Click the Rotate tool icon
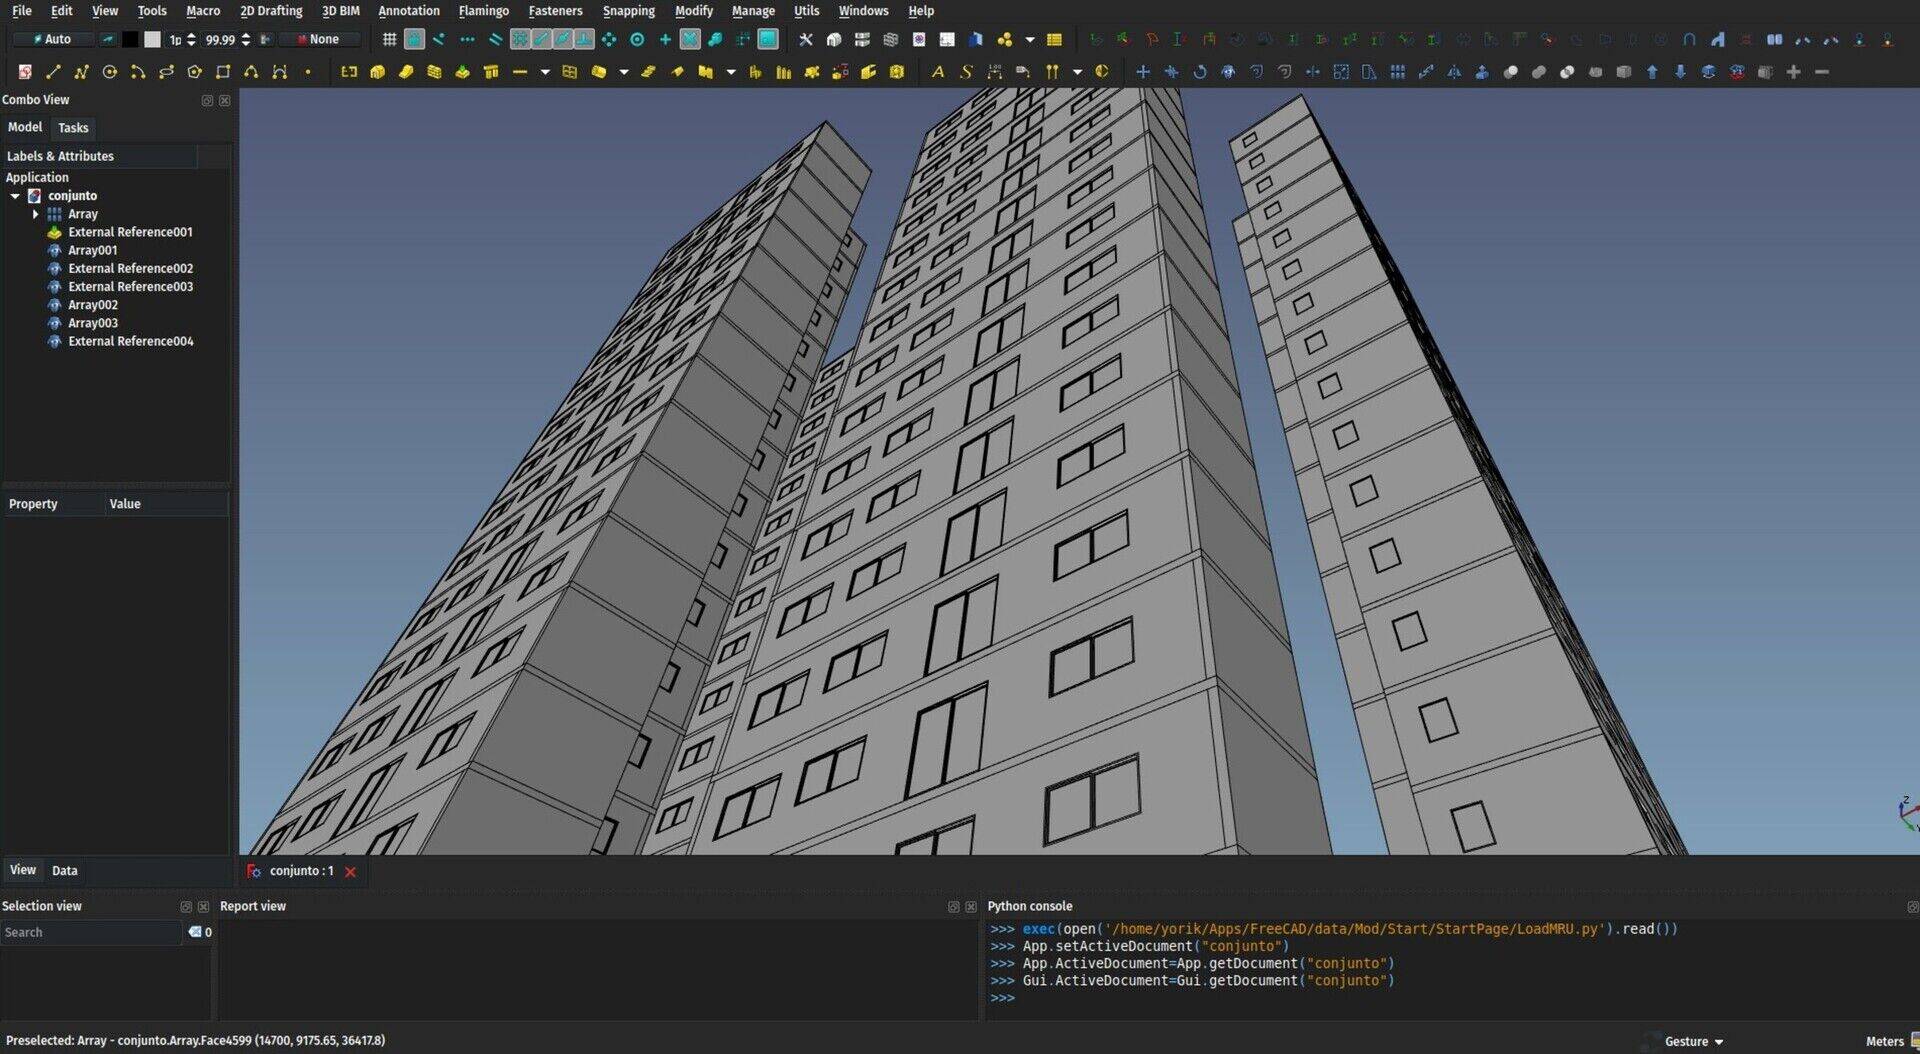 click(x=1199, y=72)
